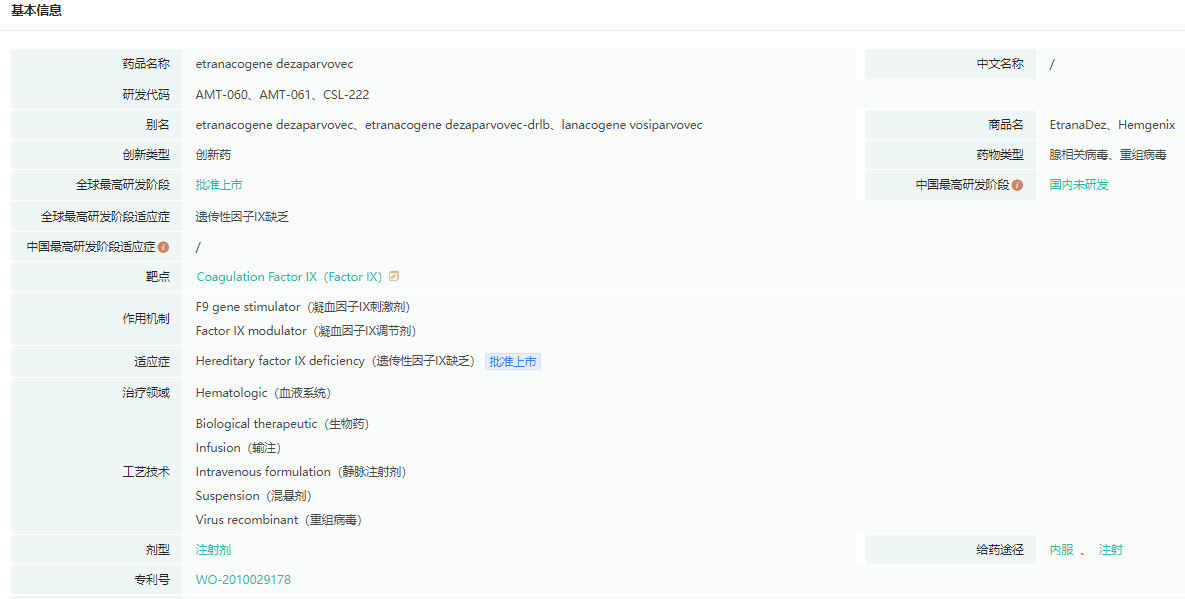Click the 工艺技术 field label
The height and width of the screenshot is (599, 1185).
[x=146, y=472]
